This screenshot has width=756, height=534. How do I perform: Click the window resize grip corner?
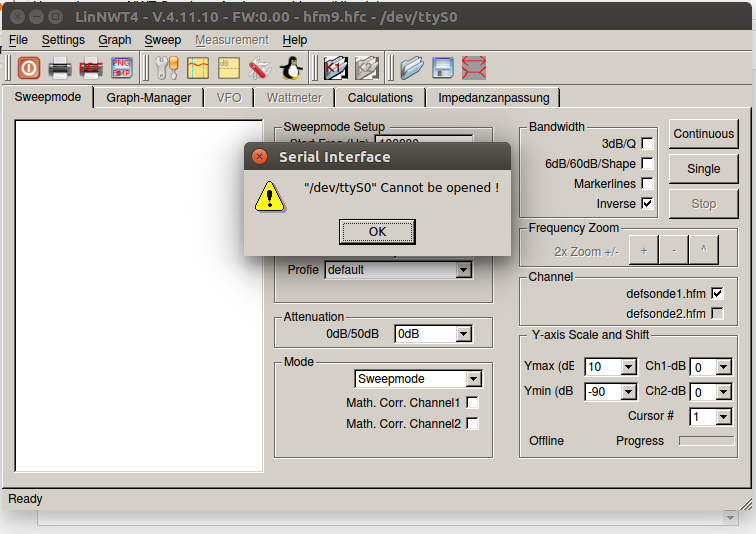coord(746,504)
